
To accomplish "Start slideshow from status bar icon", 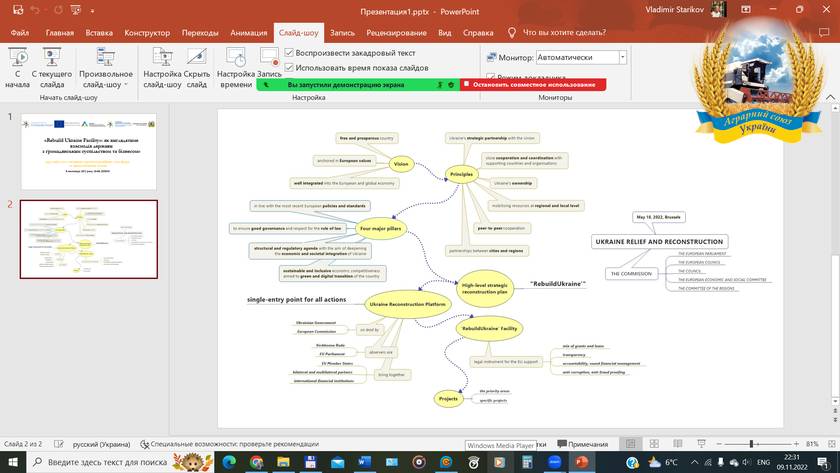I will pyautogui.click(x=701, y=444).
